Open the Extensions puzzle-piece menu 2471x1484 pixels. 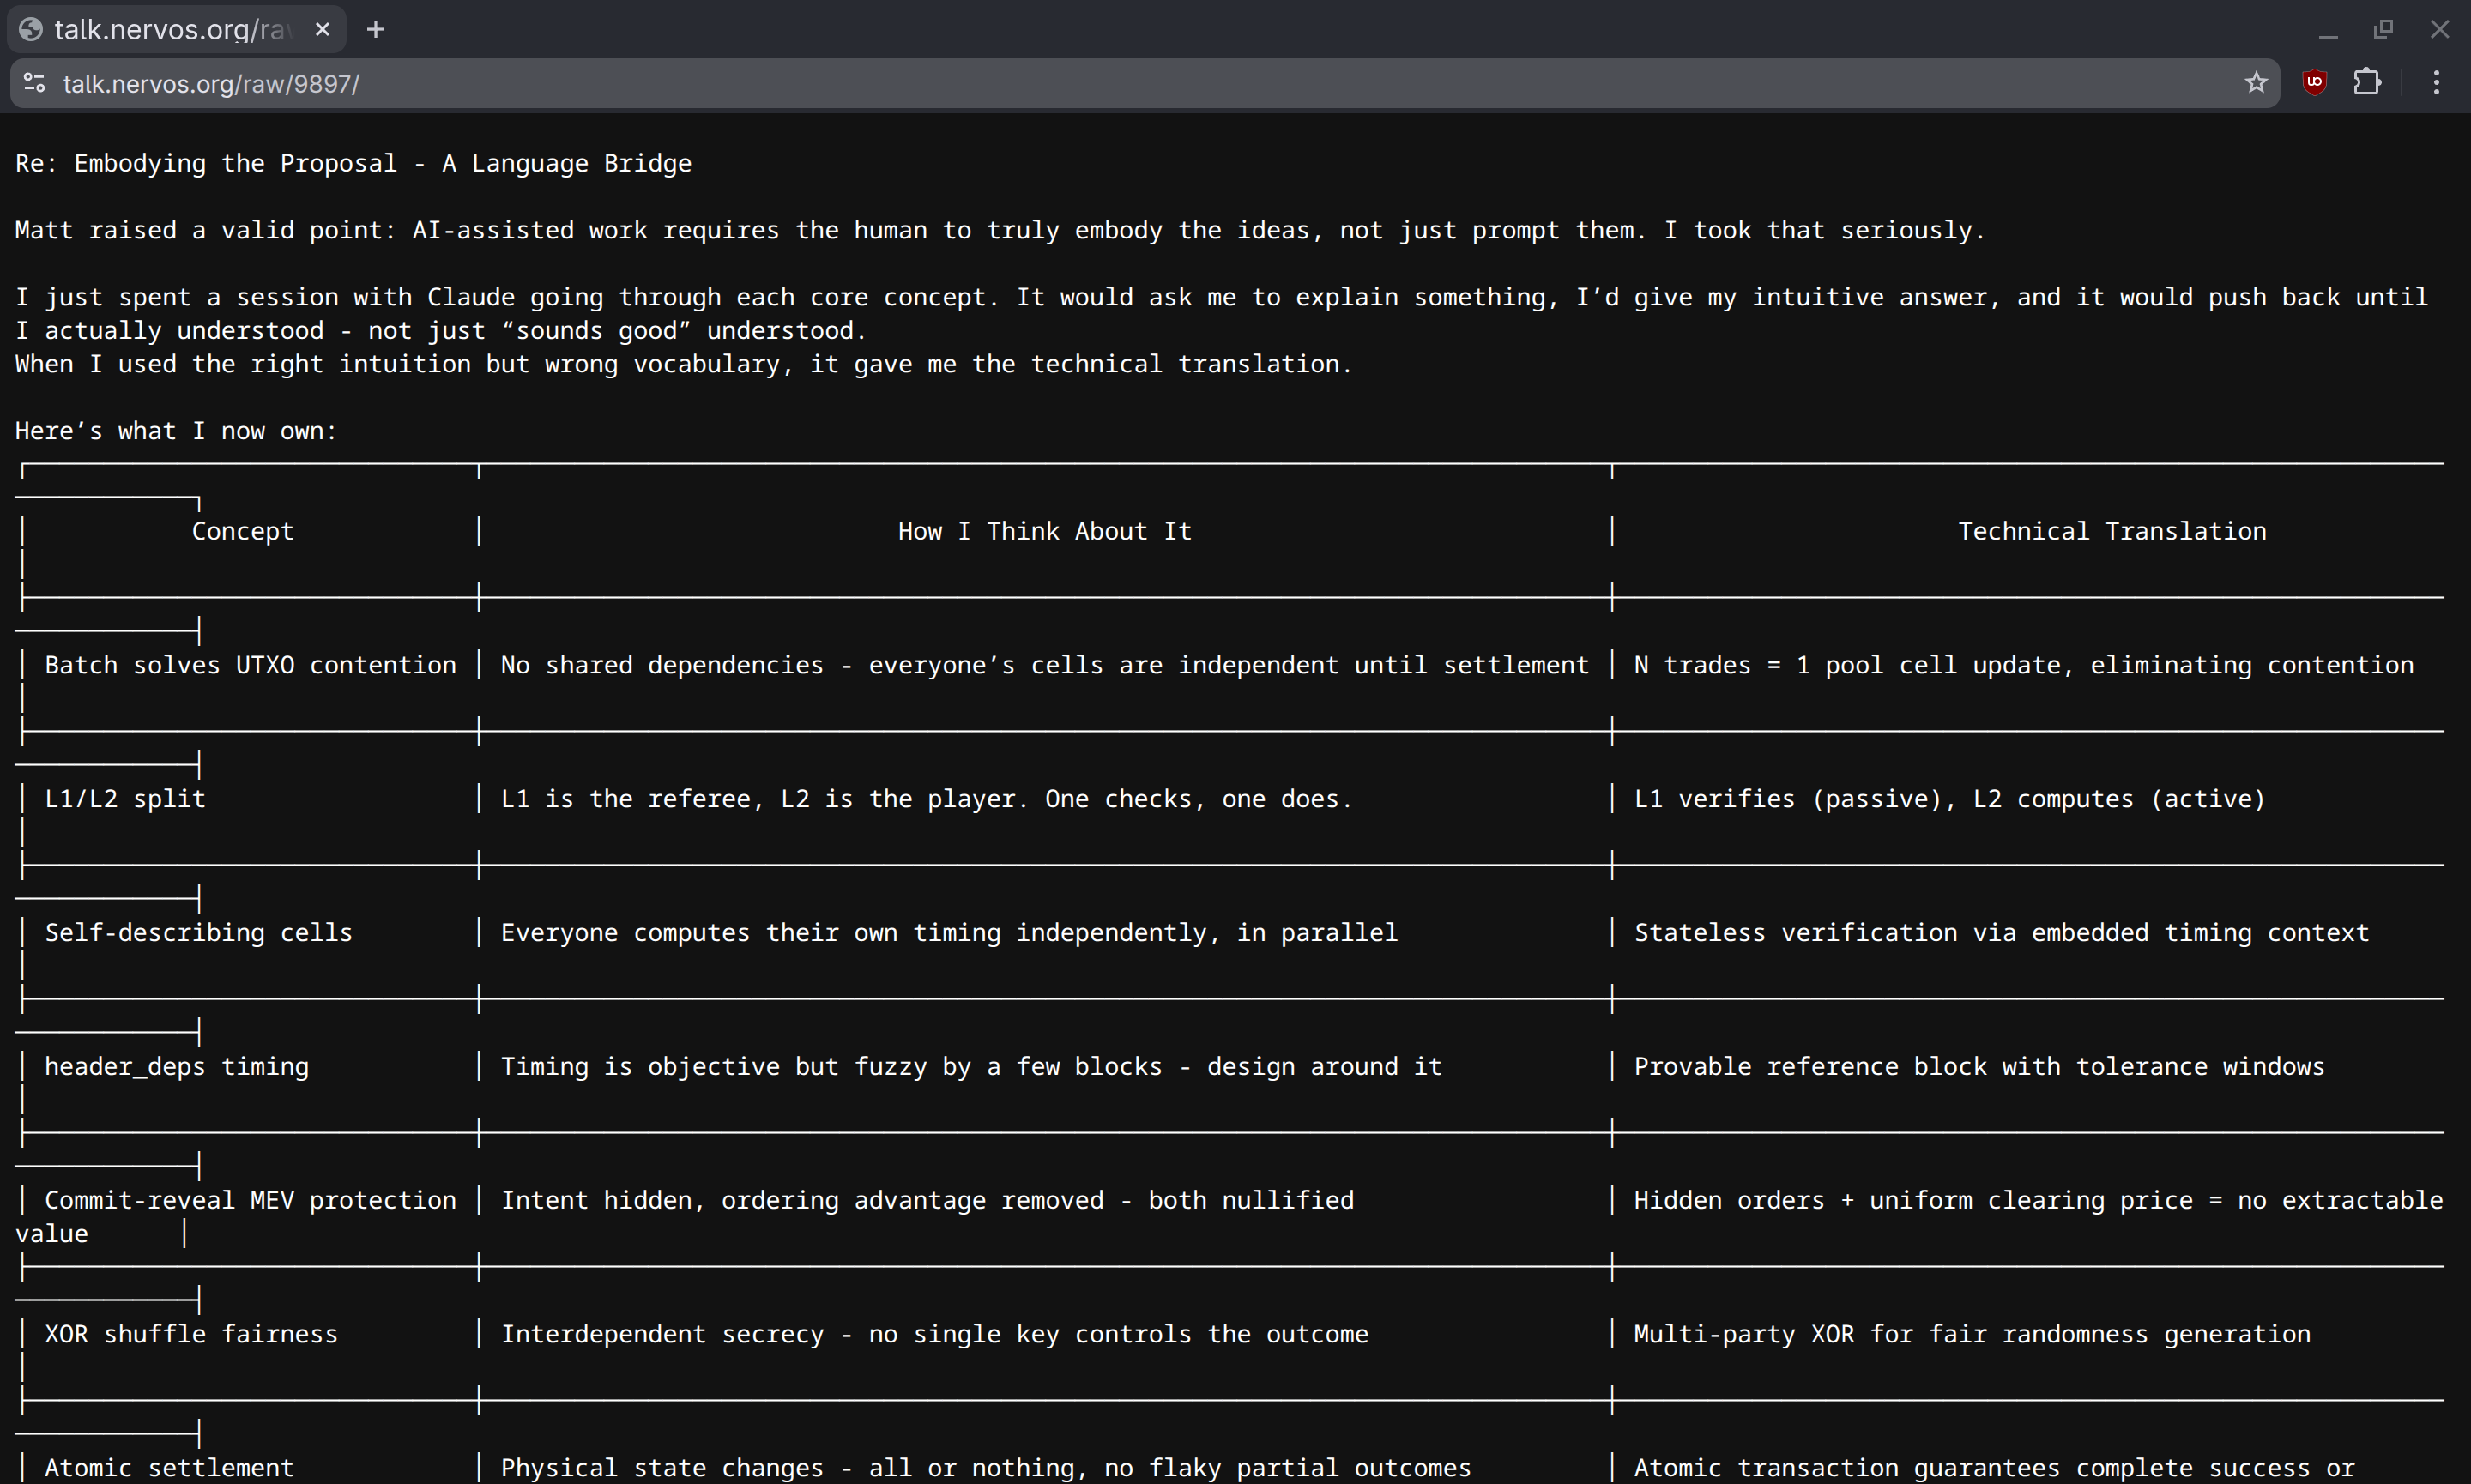coord(2366,83)
